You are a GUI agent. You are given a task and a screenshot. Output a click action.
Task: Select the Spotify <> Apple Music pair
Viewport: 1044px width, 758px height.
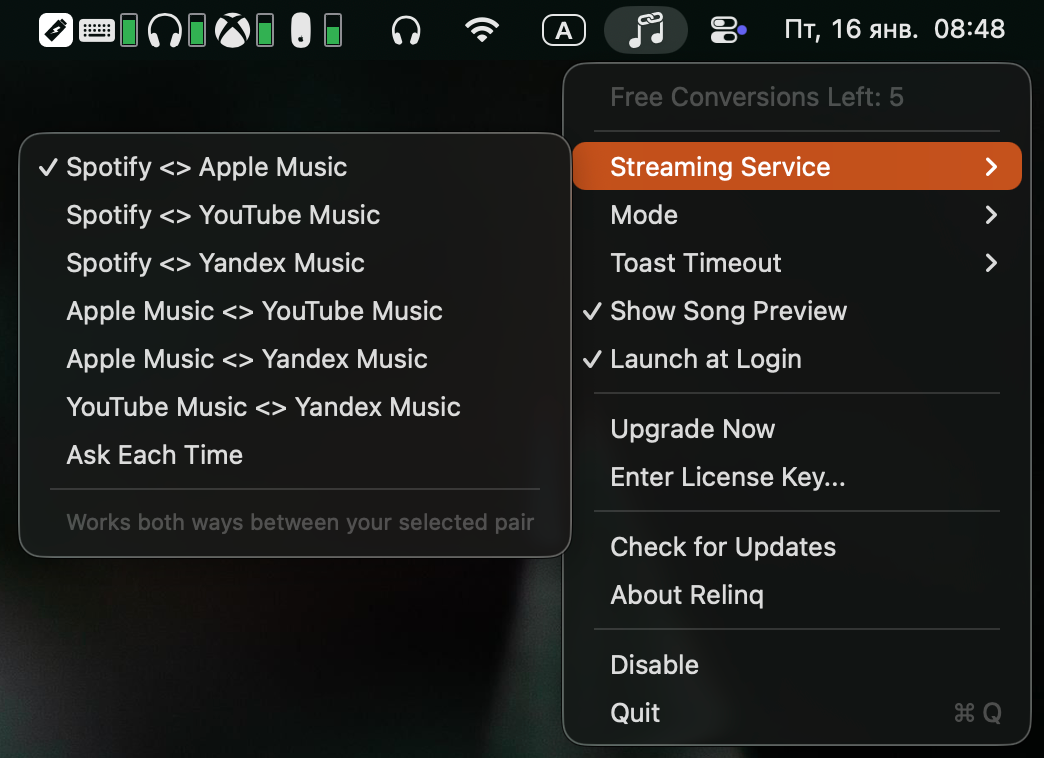[206, 167]
